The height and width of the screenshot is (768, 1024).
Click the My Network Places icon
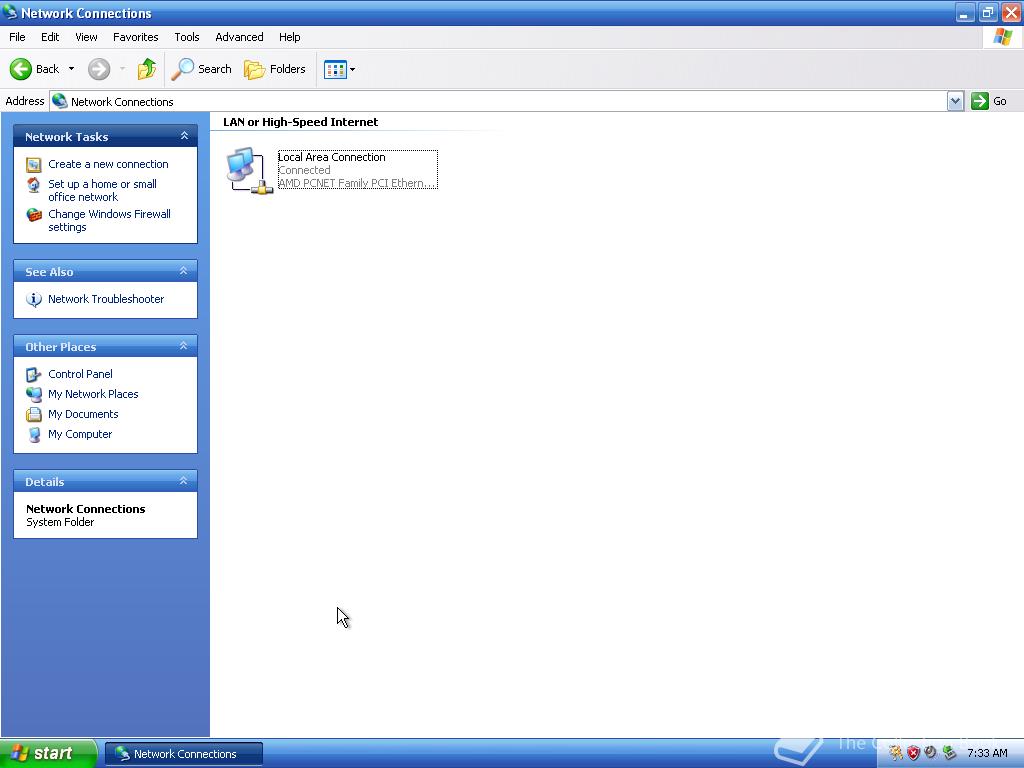tap(34, 394)
